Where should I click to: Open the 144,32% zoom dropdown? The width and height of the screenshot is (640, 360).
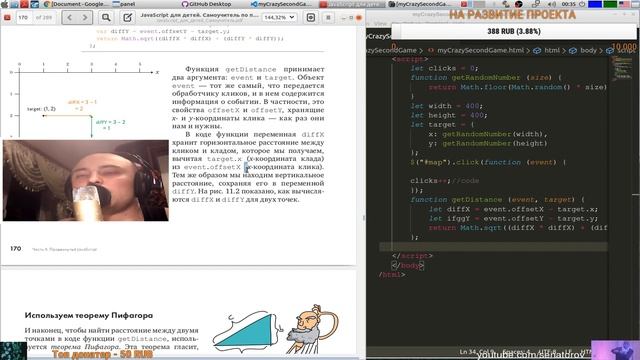click(x=279, y=18)
